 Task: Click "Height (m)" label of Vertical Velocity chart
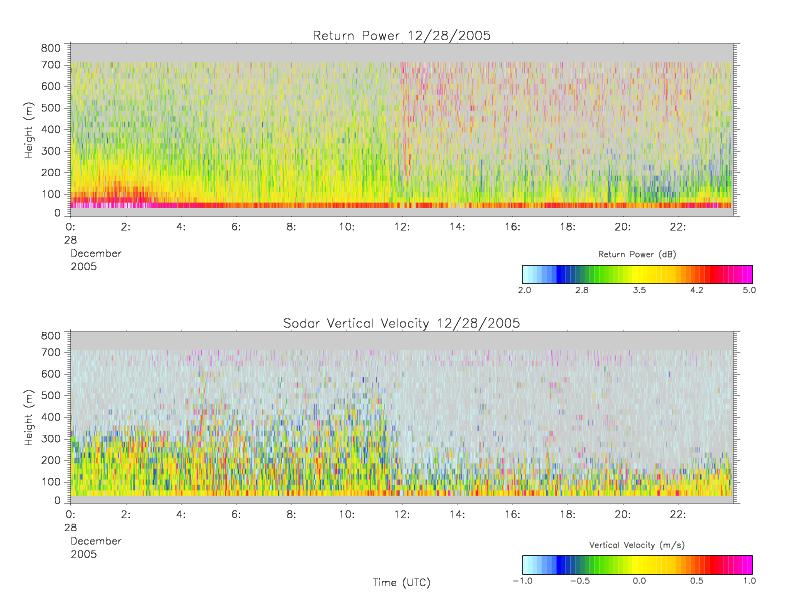pyautogui.click(x=29, y=417)
